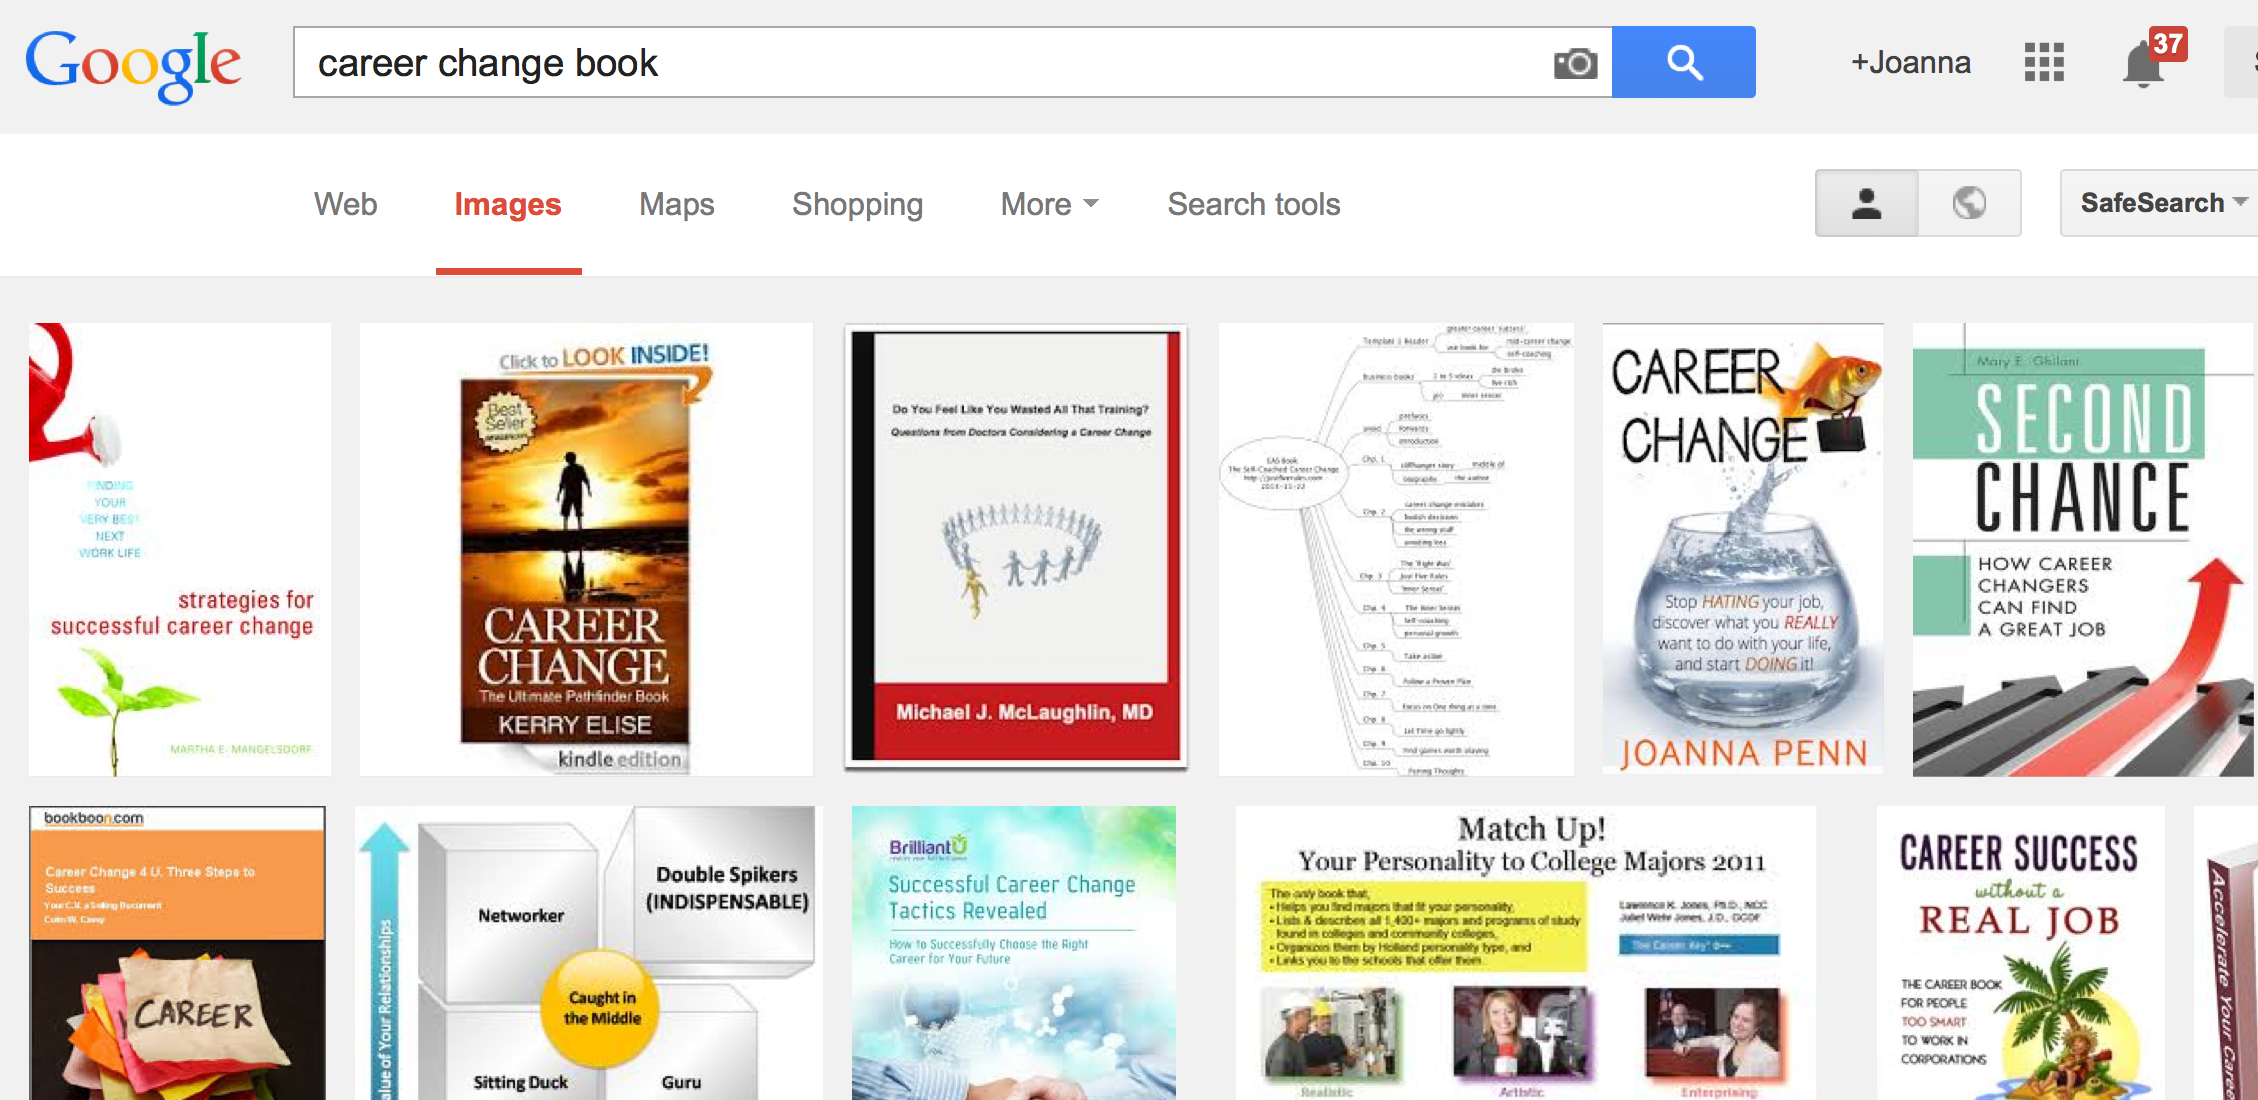Screen dimensions: 2258x1100
Task: Open the SafeSearch dropdown
Action: pos(2160,203)
